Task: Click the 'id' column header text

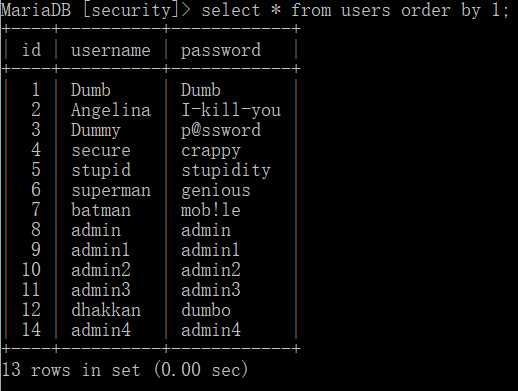Action: point(31,50)
